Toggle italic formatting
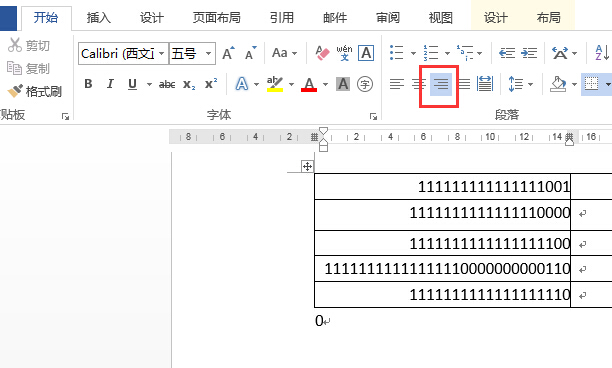Viewport: 612px width, 368px height. (110, 84)
